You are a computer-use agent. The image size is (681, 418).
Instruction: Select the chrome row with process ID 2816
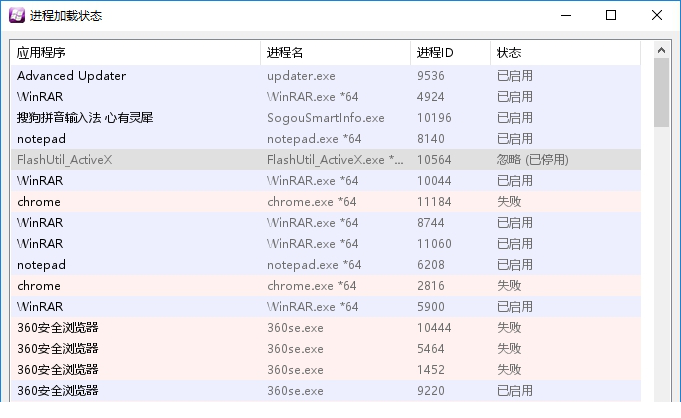tap(326, 285)
